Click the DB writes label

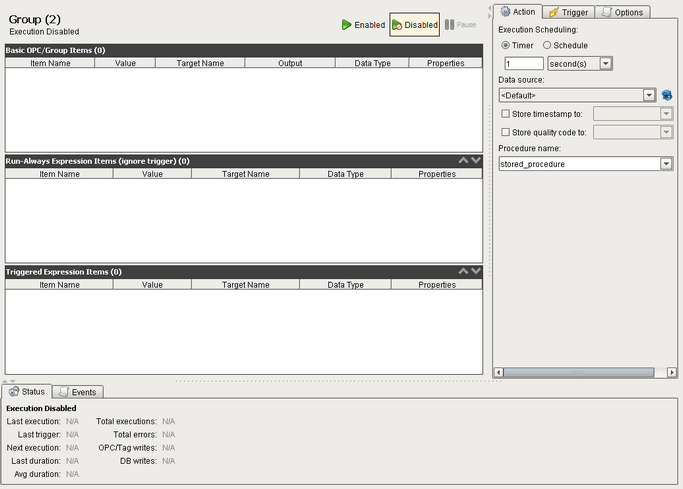pos(138,461)
